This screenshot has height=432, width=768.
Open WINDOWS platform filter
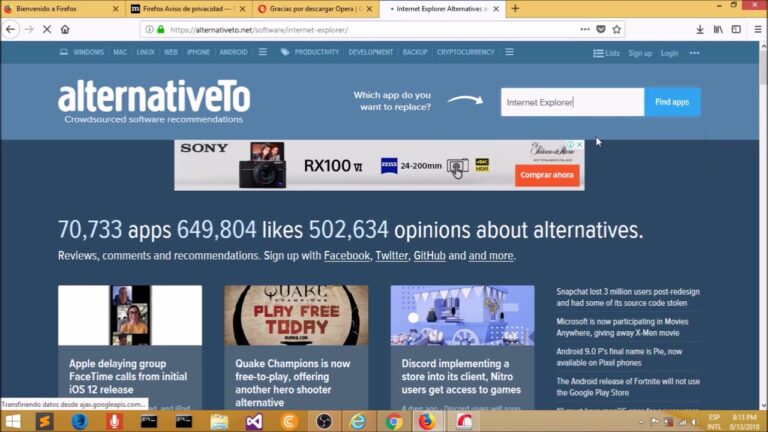coord(88,52)
